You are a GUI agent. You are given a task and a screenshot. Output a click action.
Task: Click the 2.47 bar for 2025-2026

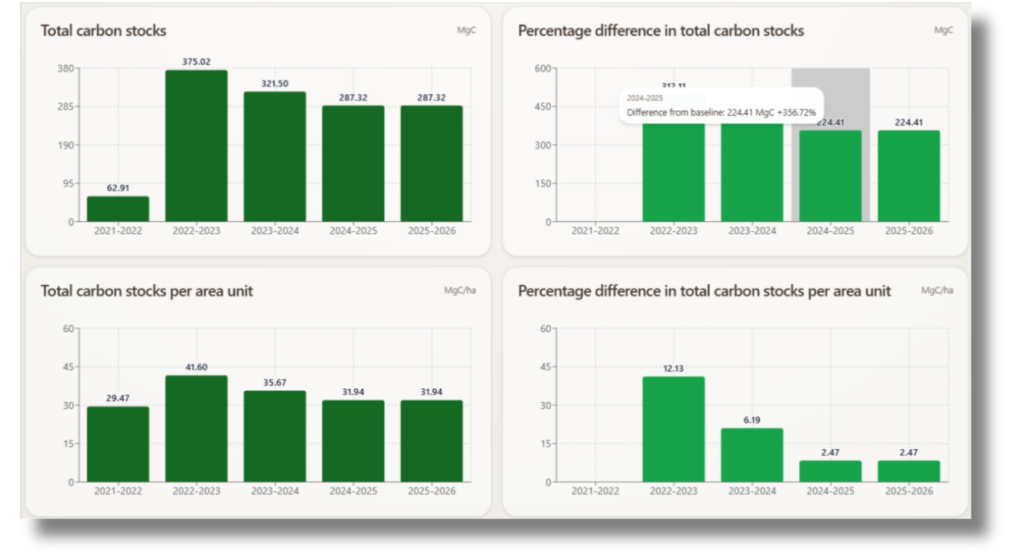pyautogui.click(x=908, y=472)
